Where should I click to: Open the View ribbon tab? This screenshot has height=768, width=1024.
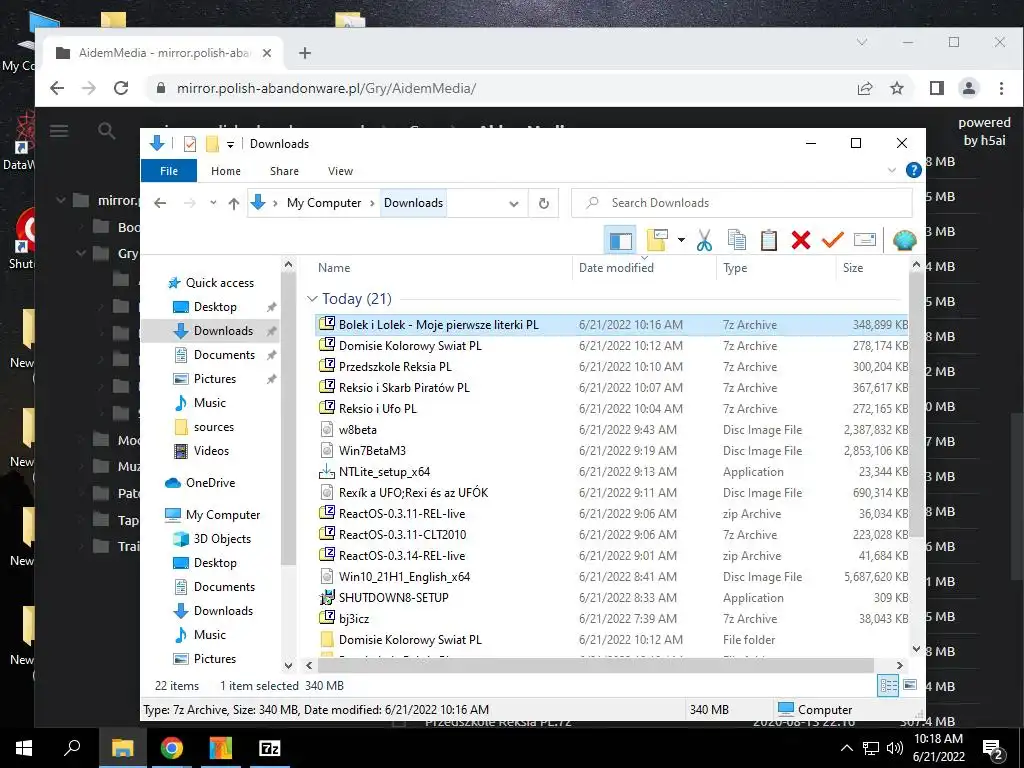tap(340, 171)
